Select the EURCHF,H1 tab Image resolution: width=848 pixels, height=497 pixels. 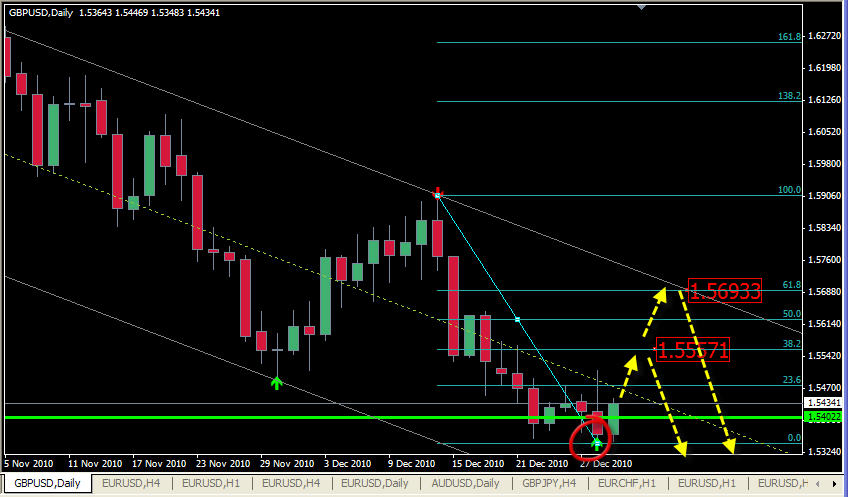pyautogui.click(x=627, y=483)
